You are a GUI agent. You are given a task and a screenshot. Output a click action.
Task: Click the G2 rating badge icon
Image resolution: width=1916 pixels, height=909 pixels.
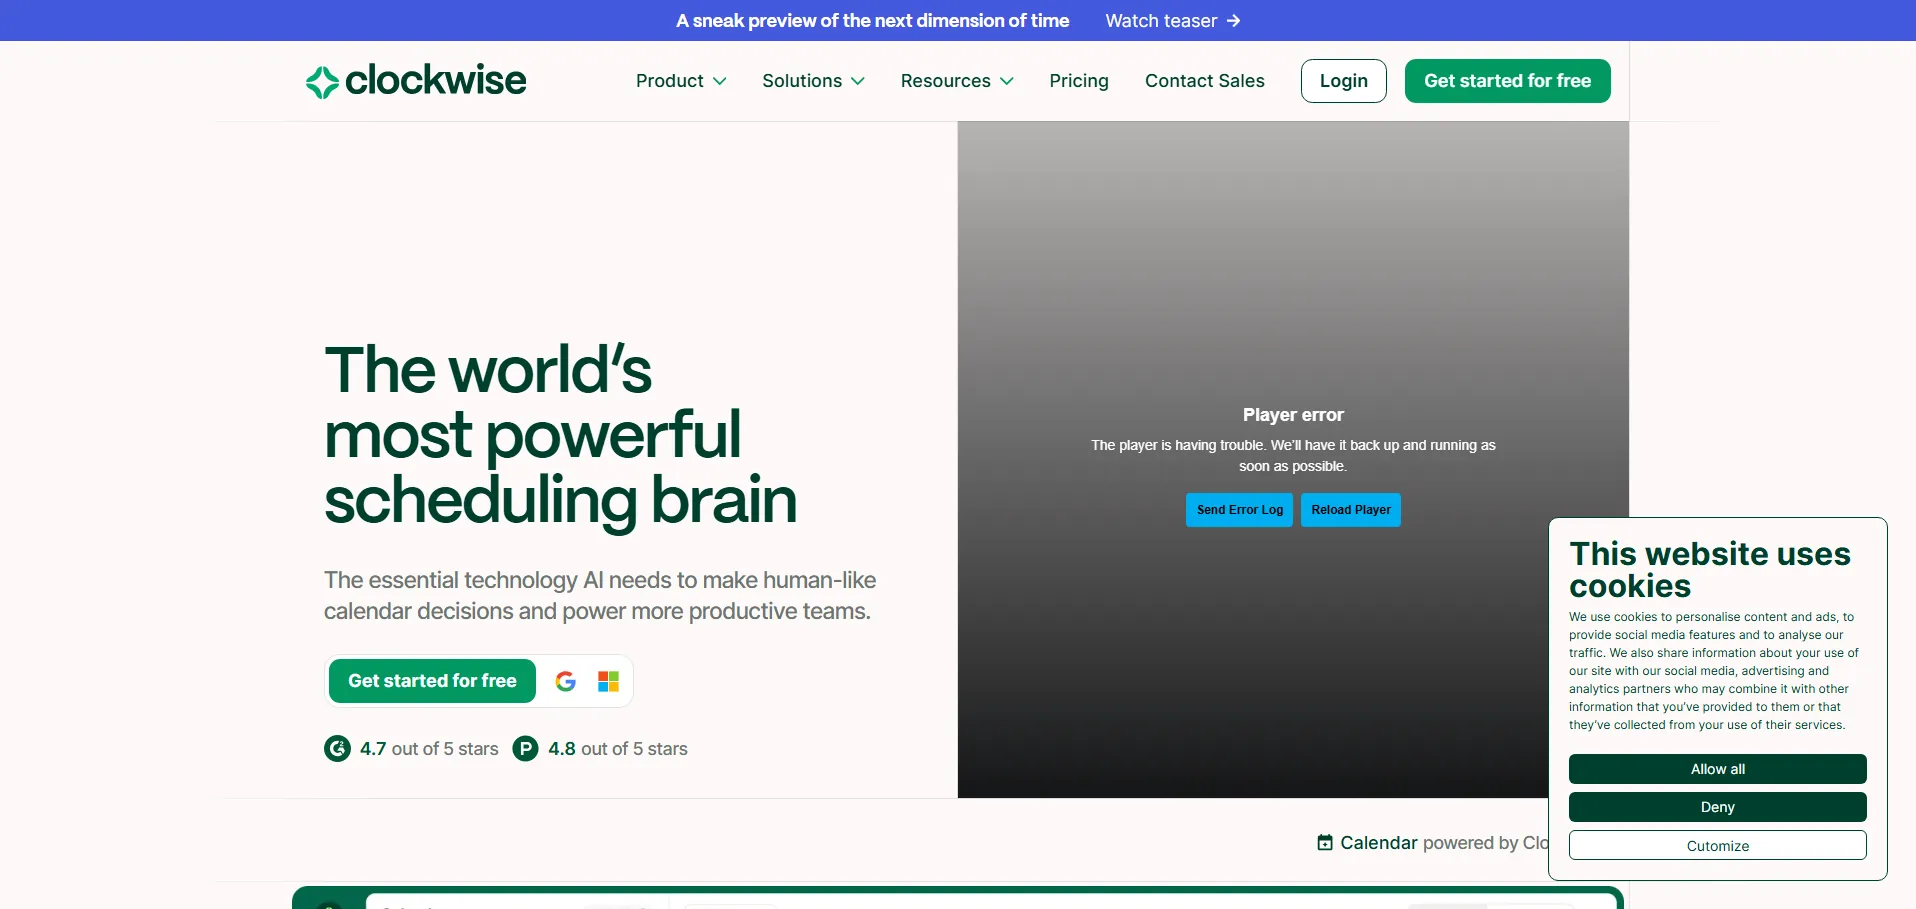pyautogui.click(x=337, y=748)
